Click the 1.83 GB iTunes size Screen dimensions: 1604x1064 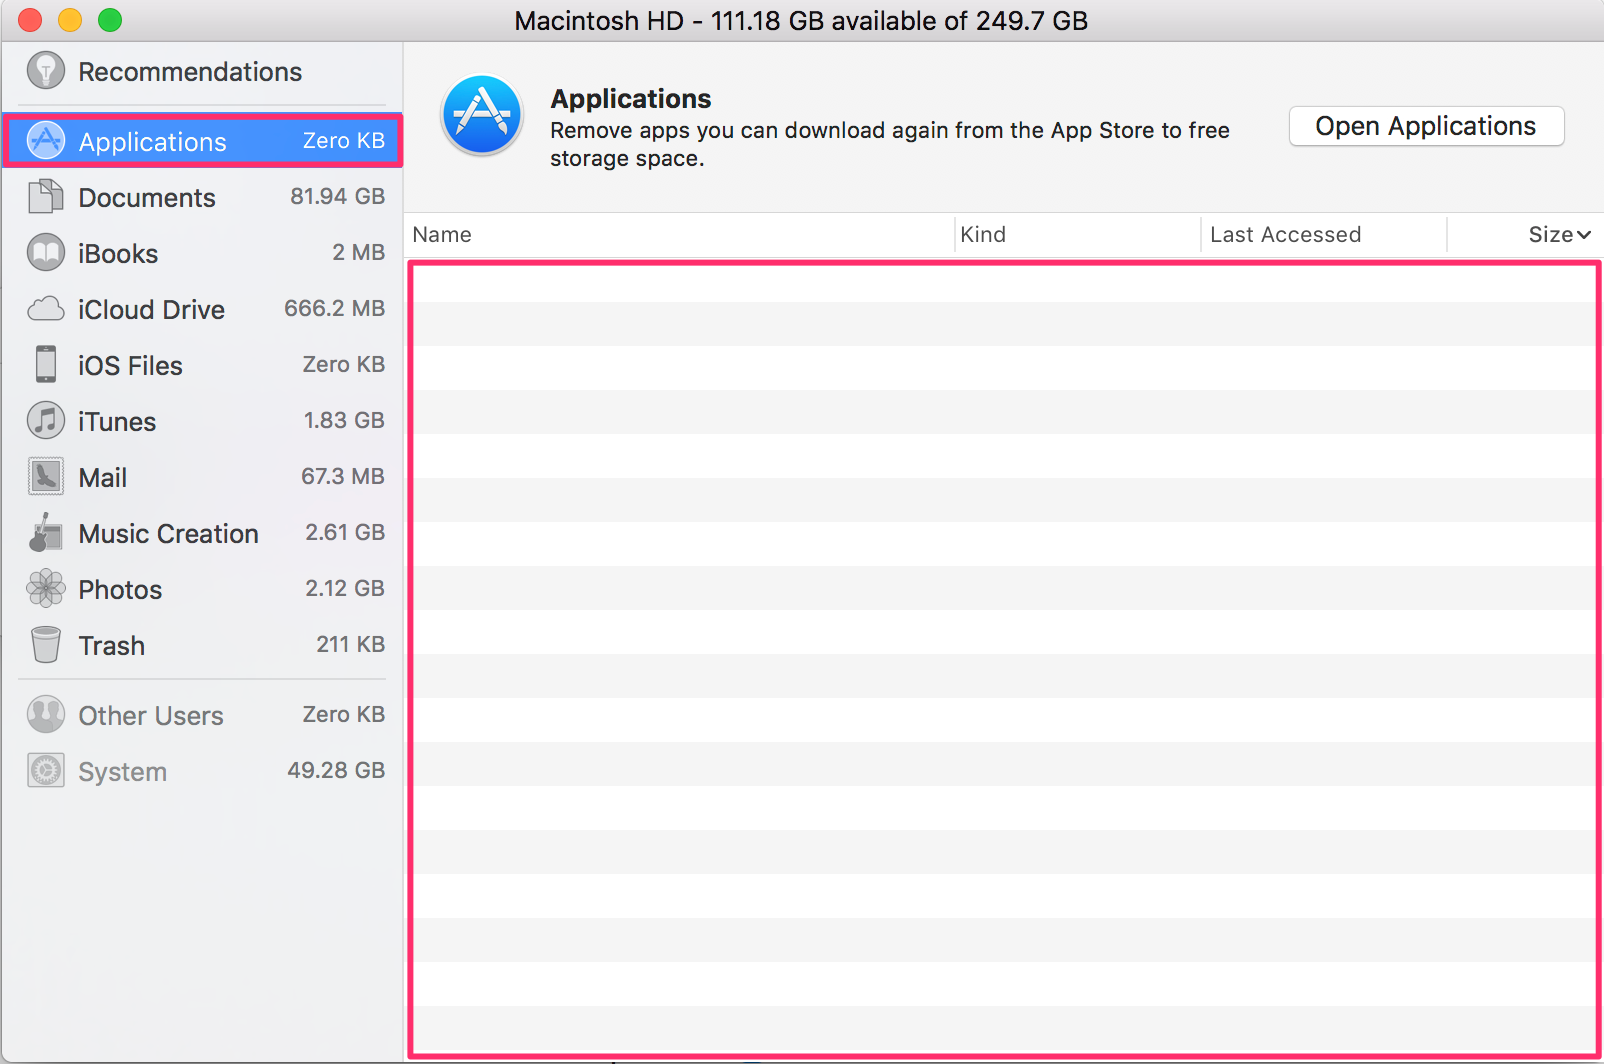(x=344, y=420)
